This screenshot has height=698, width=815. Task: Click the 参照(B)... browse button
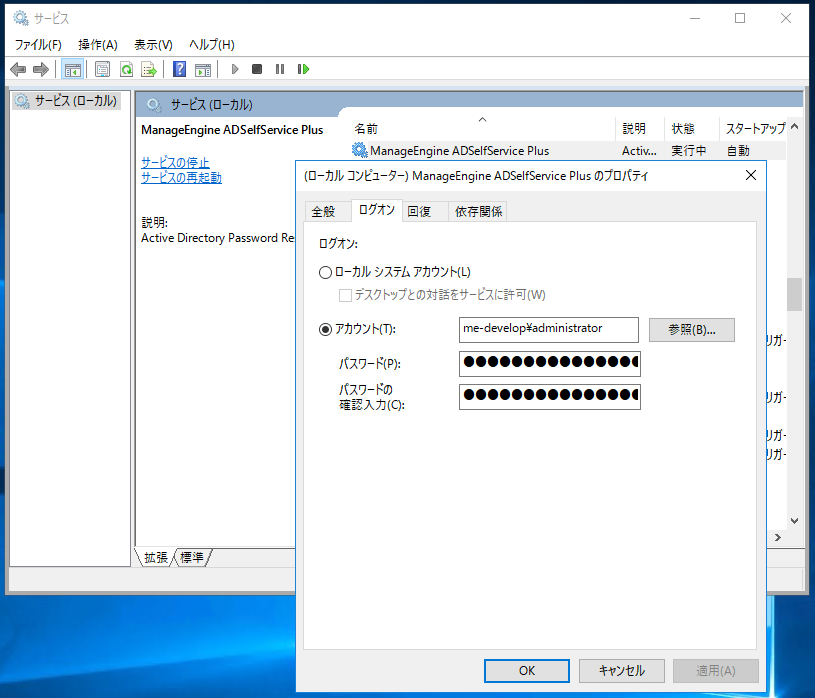692,330
